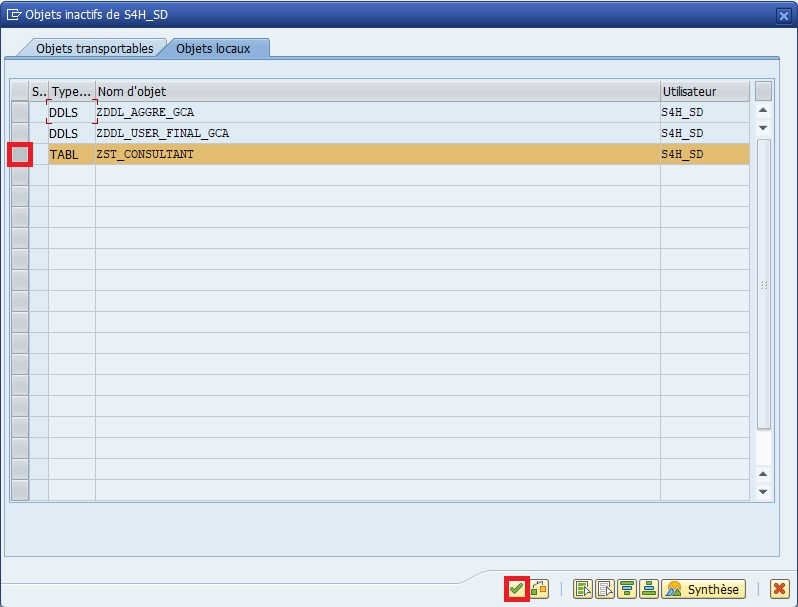
Task: Select the row for ZDDL_AGGRE_GCA
Action: click(20, 112)
